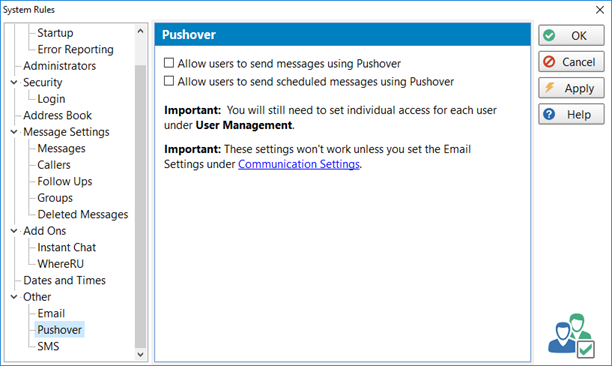This screenshot has width=612, height=366.
Task: Select Dates and Times
Action: click(x=64, y=280)
